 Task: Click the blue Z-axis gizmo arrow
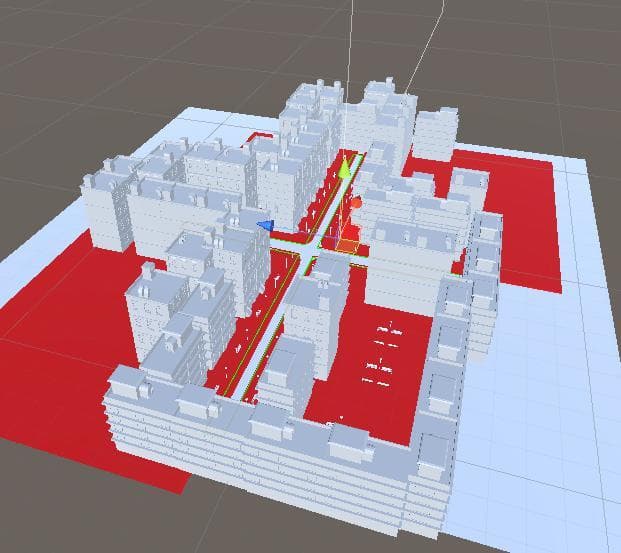(x=265, y=225)
